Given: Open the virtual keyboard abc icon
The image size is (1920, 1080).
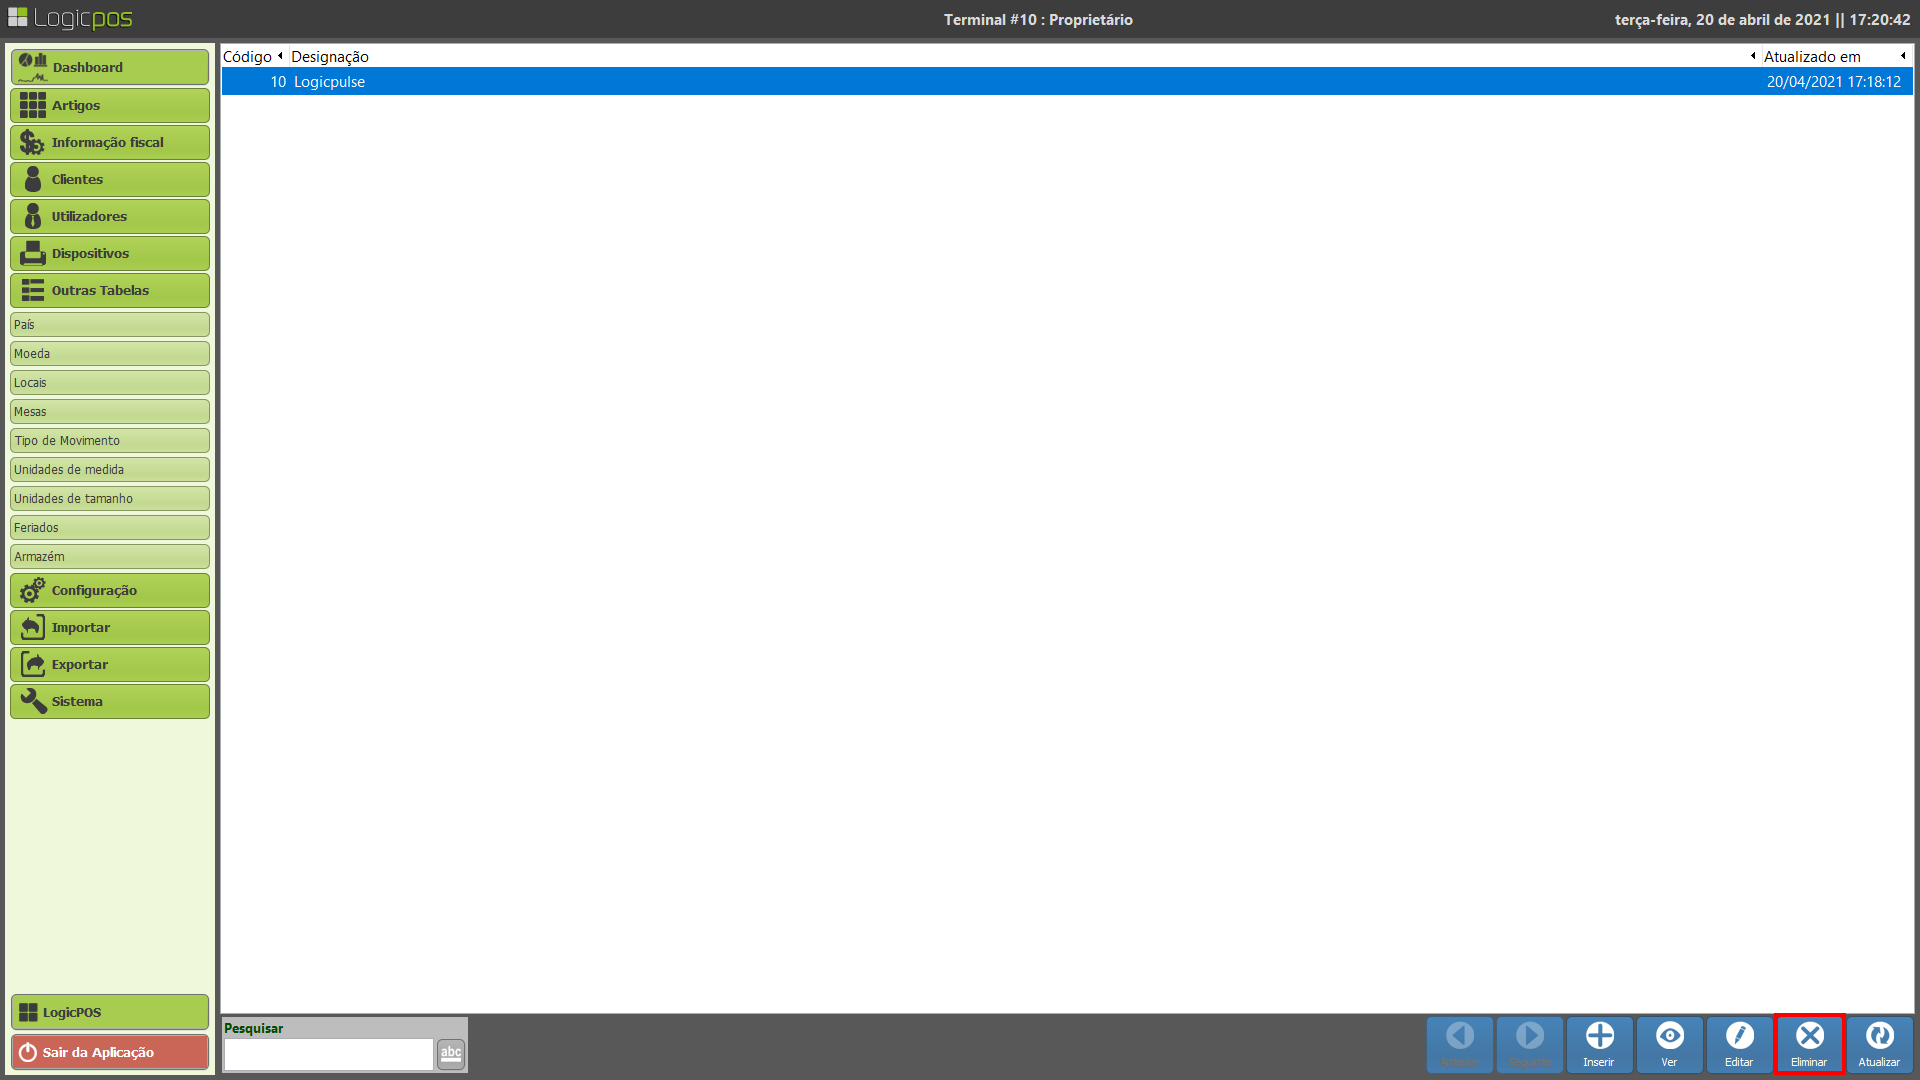Looking at the screenshot, I should (451, 1053).
